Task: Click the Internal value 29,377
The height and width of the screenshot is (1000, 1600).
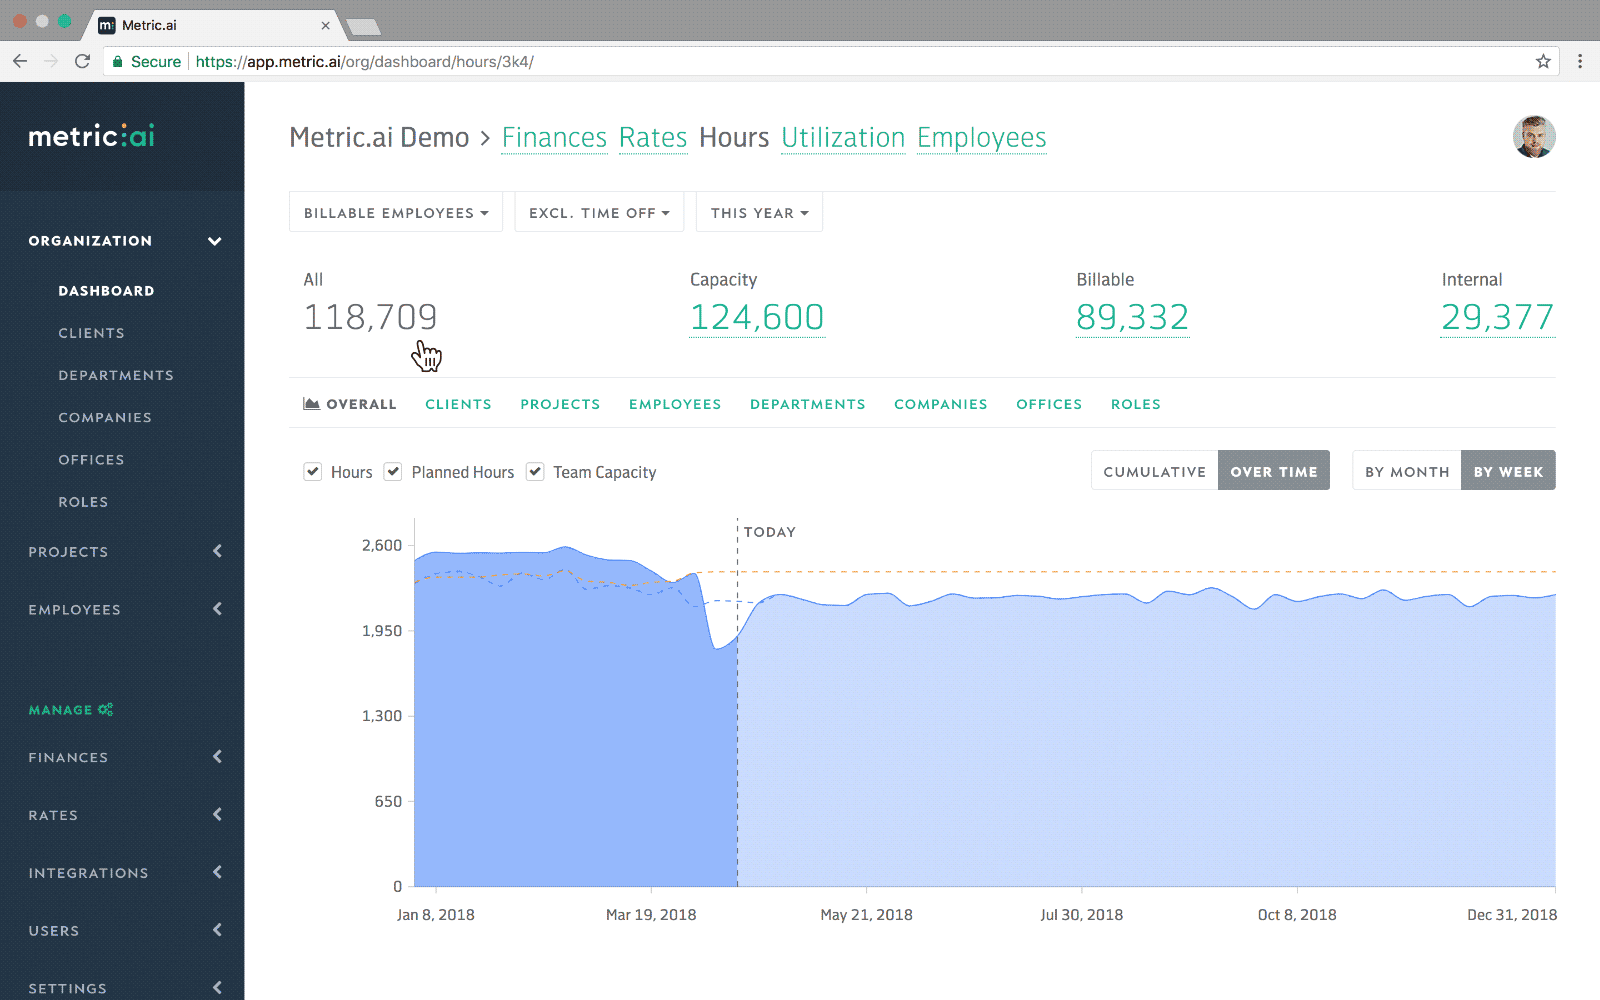Action: coord(1498,317)
